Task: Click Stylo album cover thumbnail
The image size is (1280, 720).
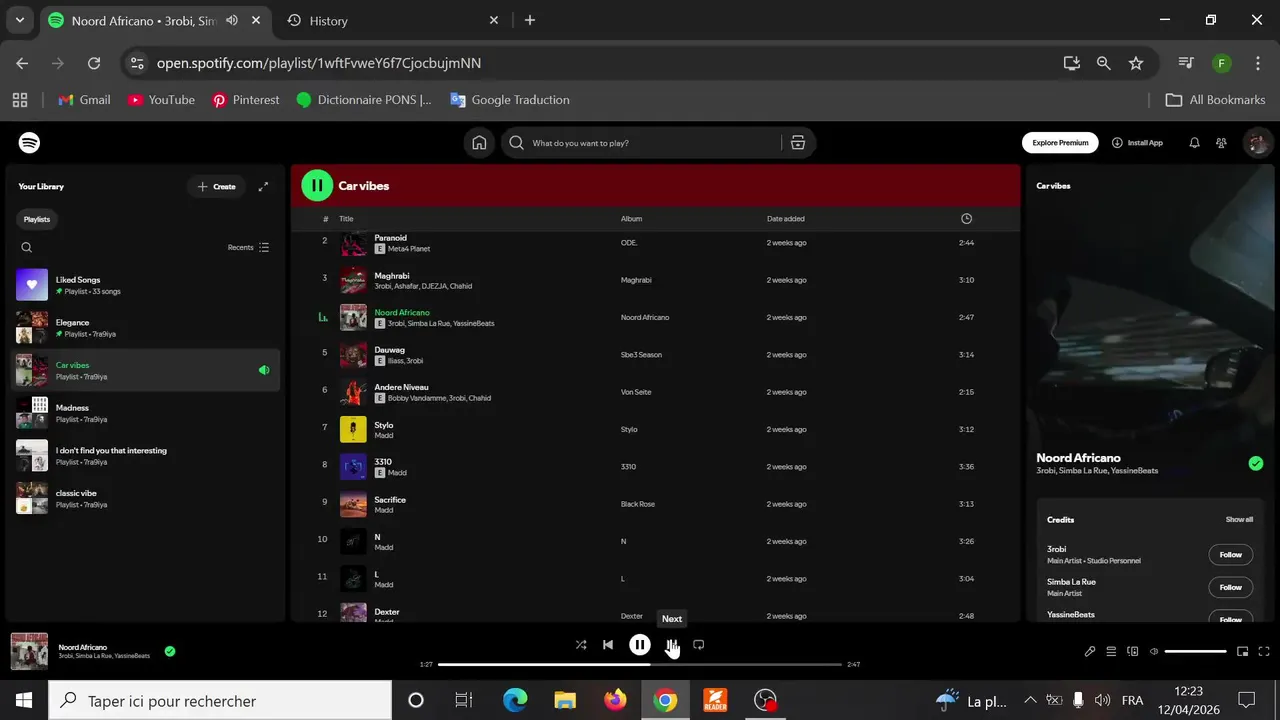Action: pos(353,430)
